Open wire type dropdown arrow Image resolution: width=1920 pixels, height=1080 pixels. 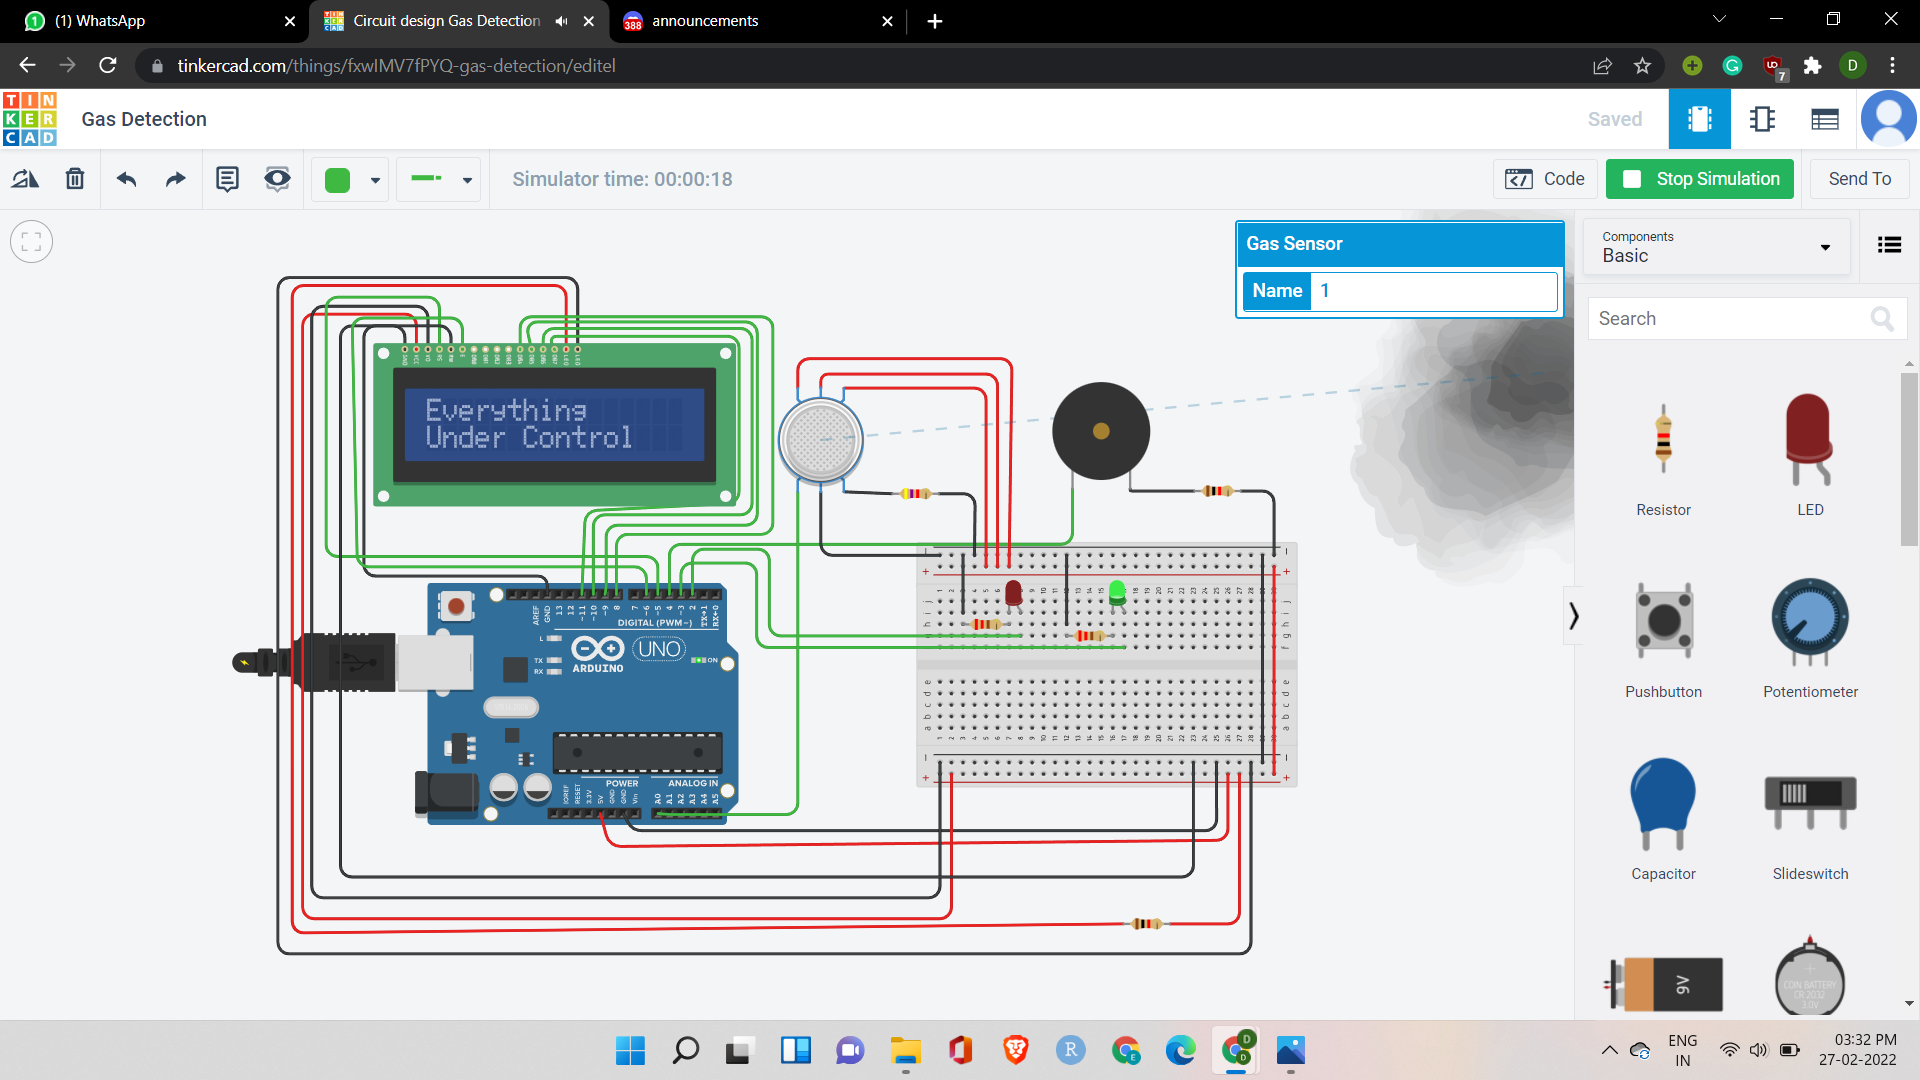coord(467,180)
